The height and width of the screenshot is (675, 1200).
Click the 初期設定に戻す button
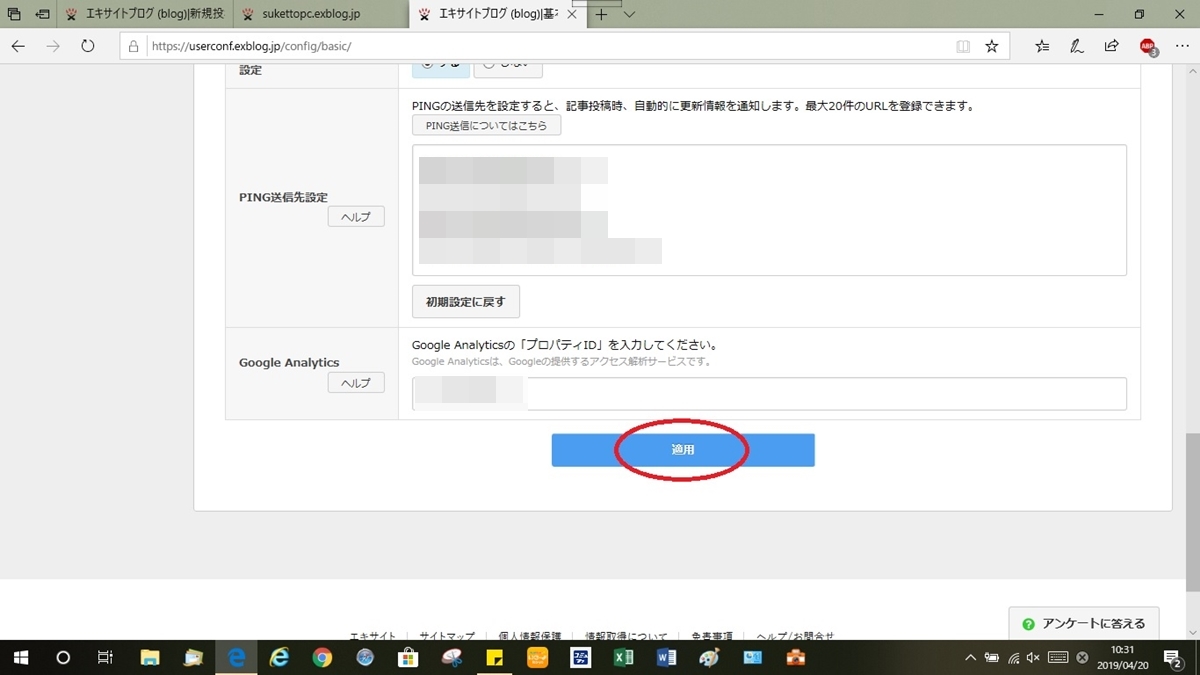(x=466, y=301)
